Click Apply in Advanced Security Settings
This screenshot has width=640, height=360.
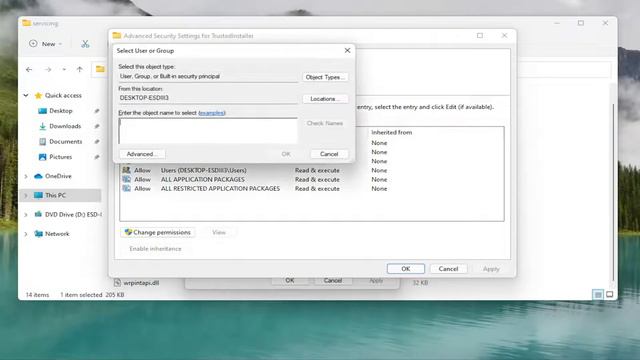pos(491,269)
